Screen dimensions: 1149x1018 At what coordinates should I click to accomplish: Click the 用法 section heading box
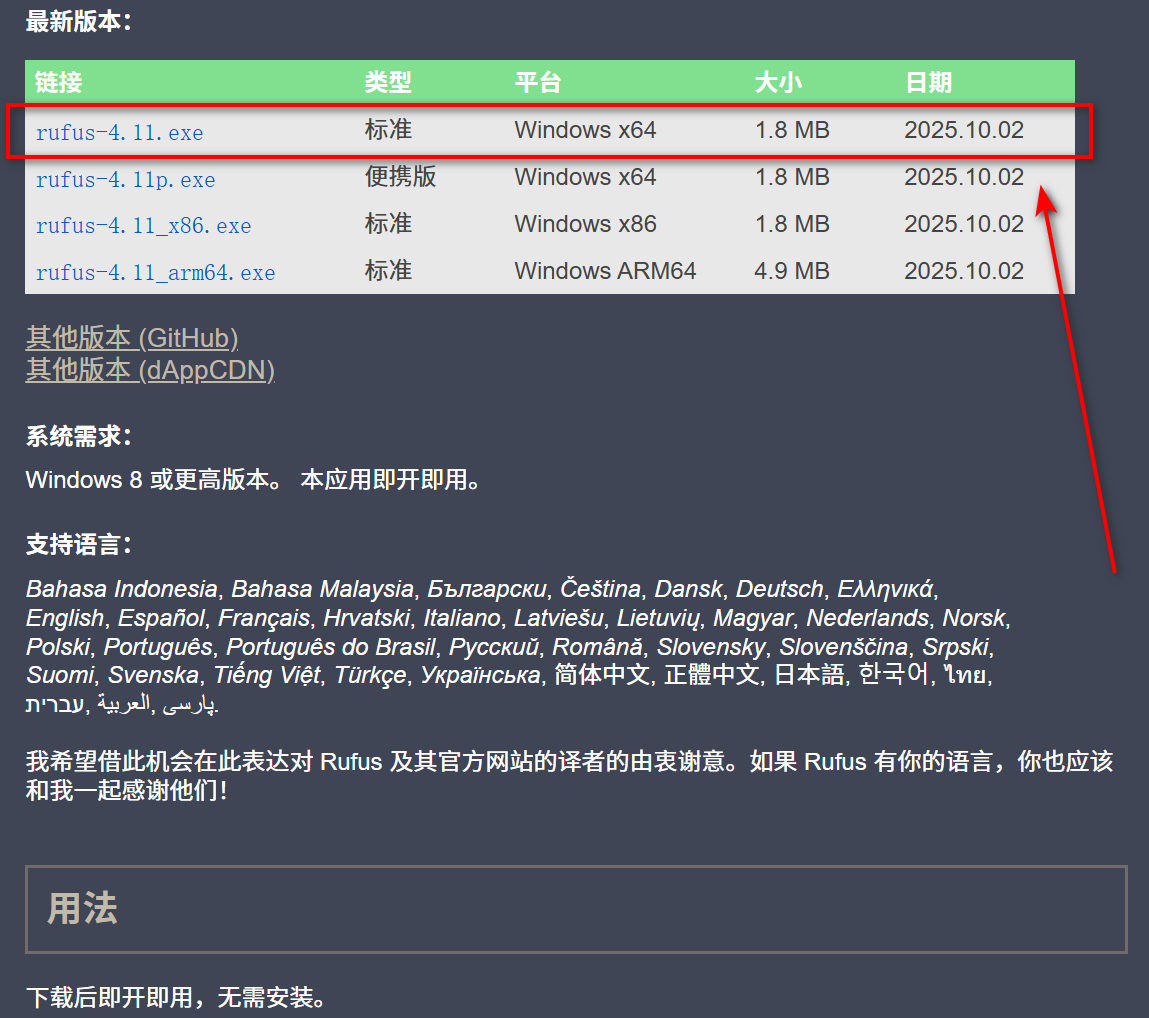(575, 909)
